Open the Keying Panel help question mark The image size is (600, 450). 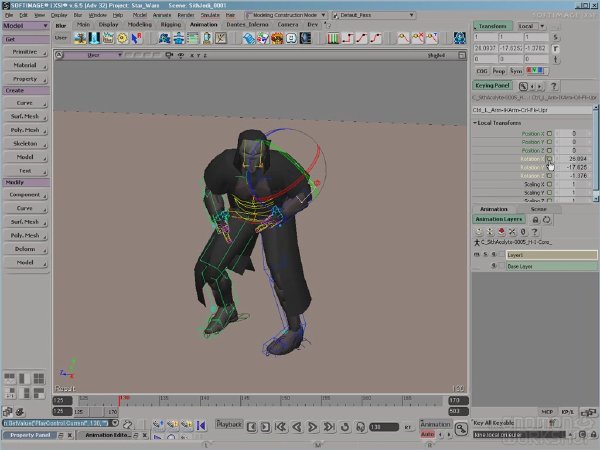(x=553, y=86)
